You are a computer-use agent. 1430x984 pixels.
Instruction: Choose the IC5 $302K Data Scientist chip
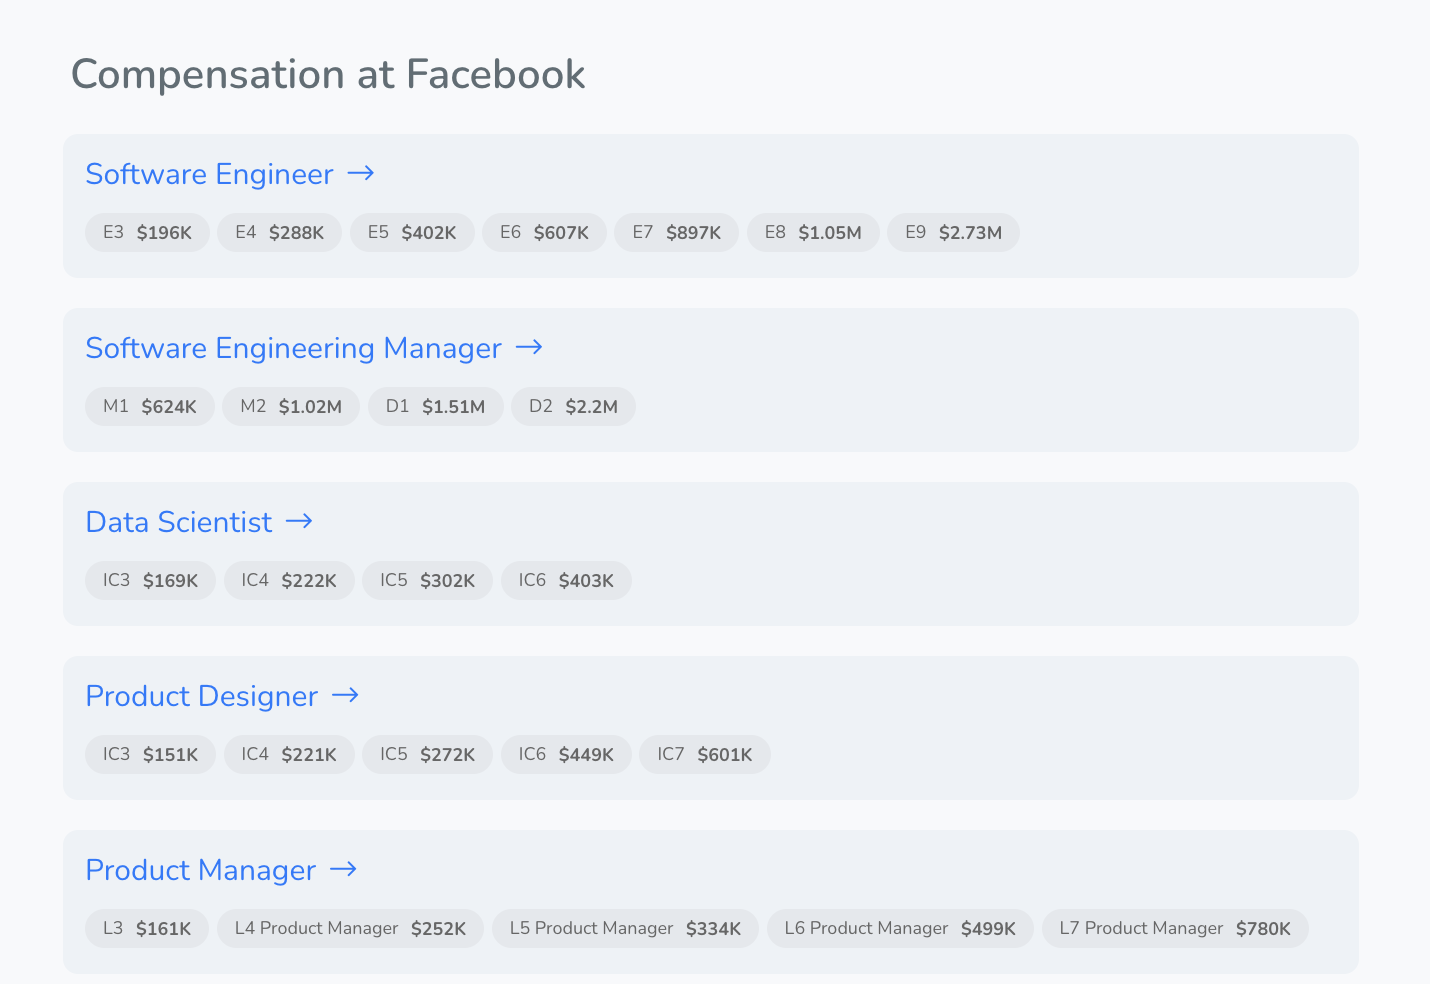pos(427,580)
